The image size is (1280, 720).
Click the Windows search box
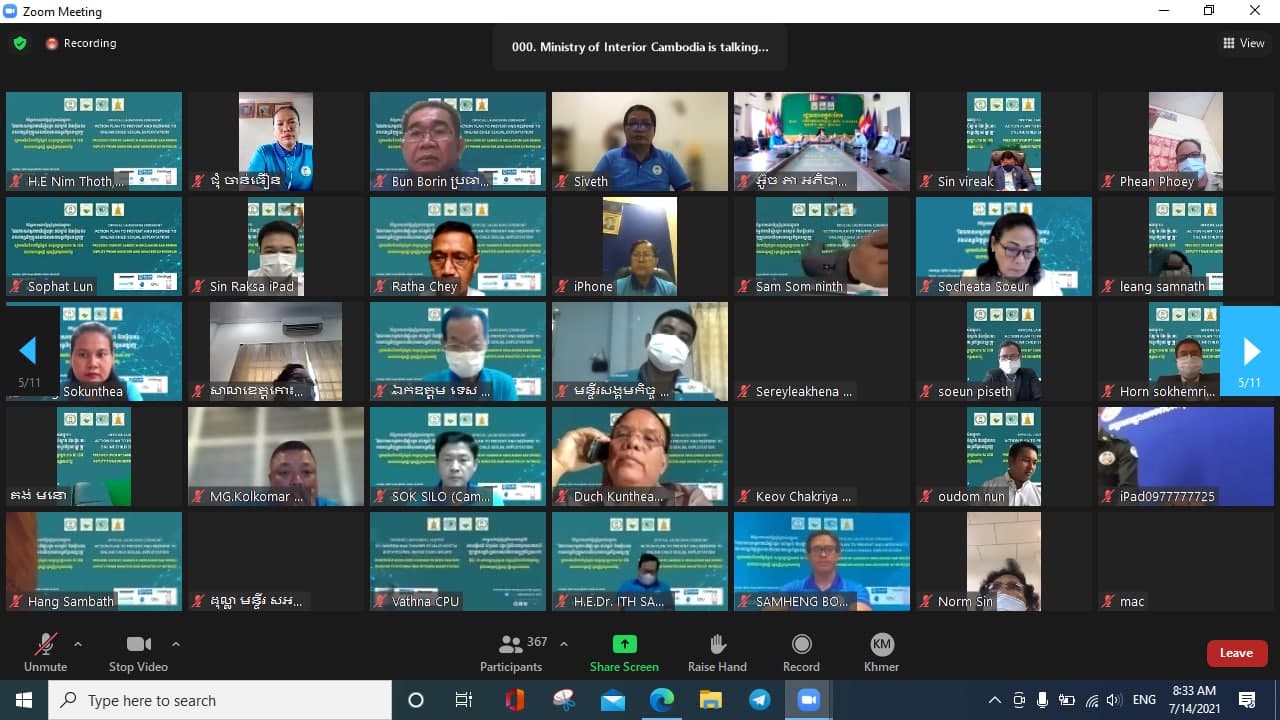[x=220, y=700]
